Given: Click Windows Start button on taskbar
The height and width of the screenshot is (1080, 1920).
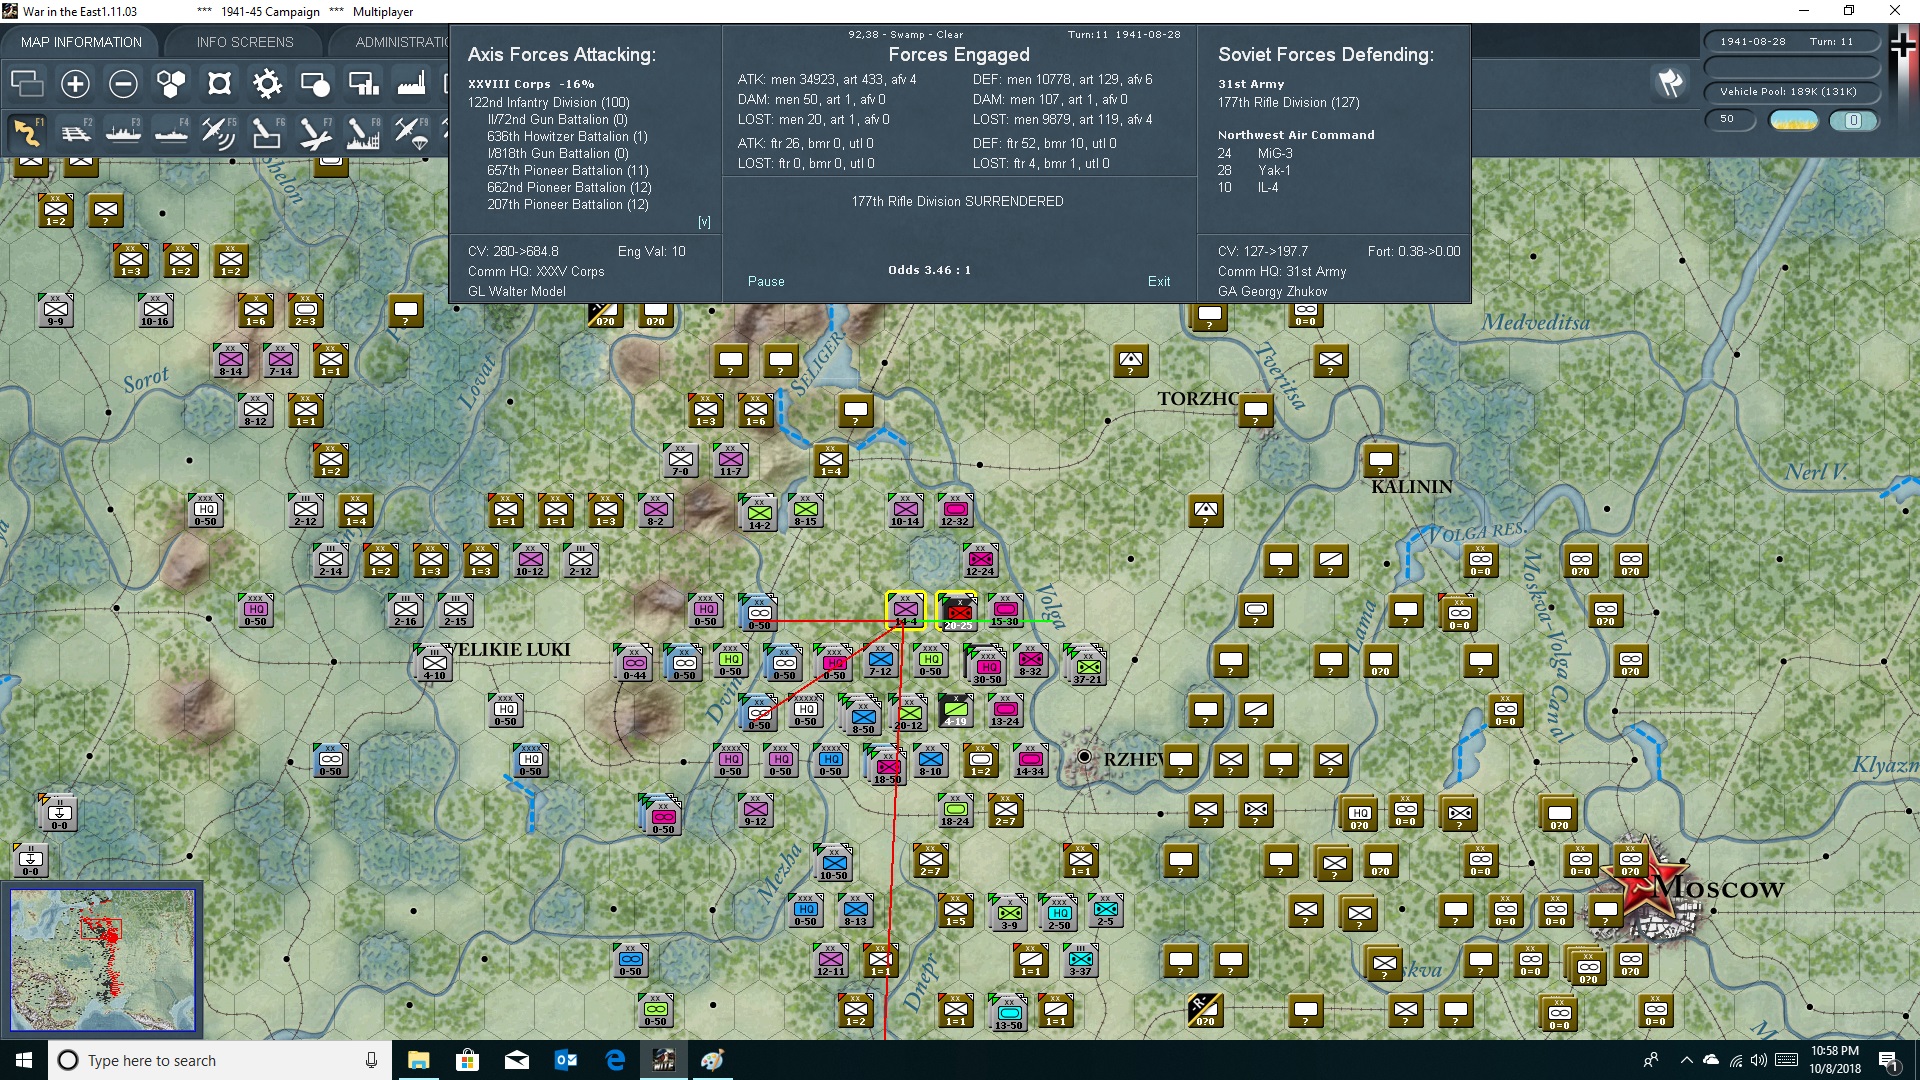Looking at the screenshot, I should (24, 1060).
